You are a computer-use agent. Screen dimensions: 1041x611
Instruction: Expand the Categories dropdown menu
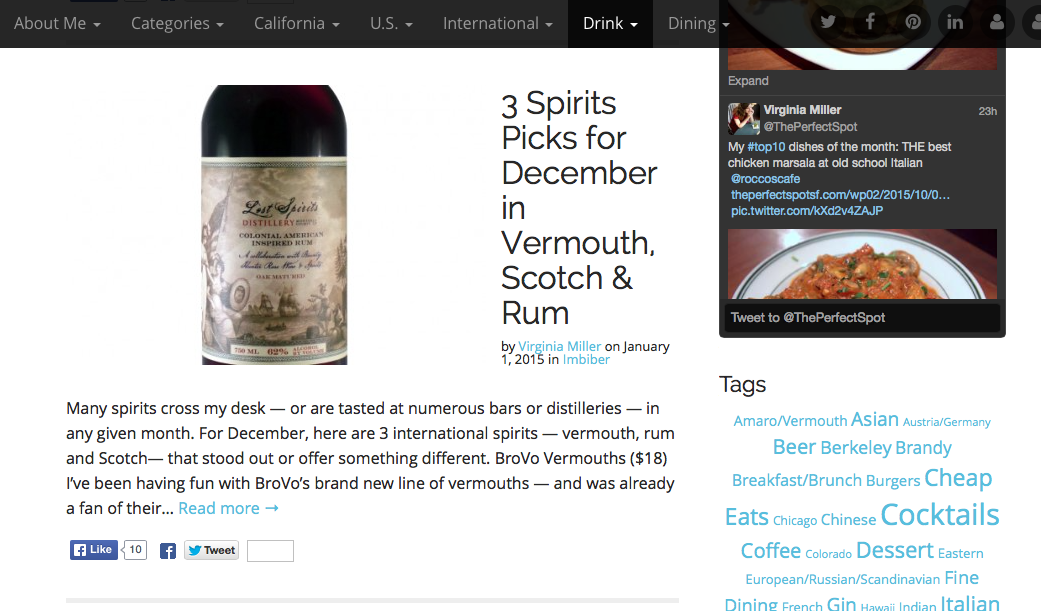177,23
